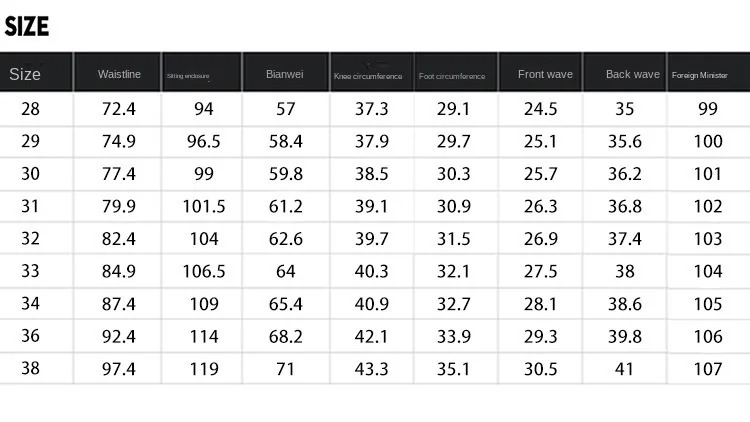Click the size 32 row label
The height and width of the screenshot is (422, 750).
(x=30, y=238)
